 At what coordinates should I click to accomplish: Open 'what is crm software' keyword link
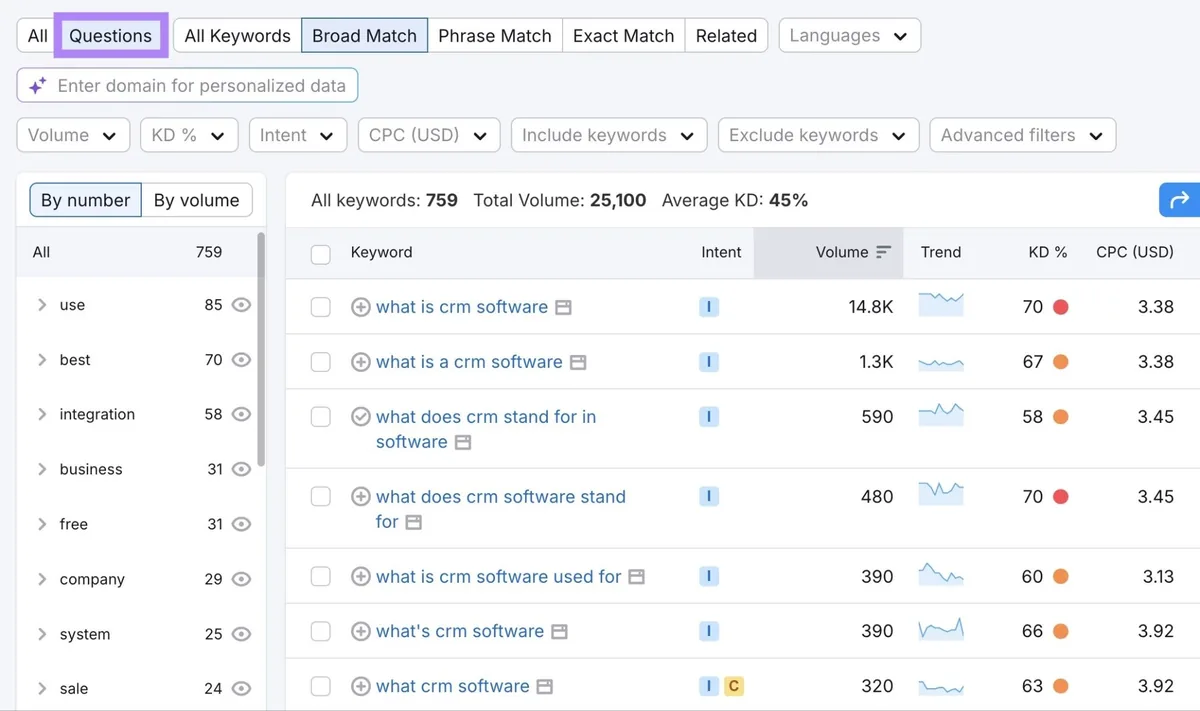pos(462,307)
